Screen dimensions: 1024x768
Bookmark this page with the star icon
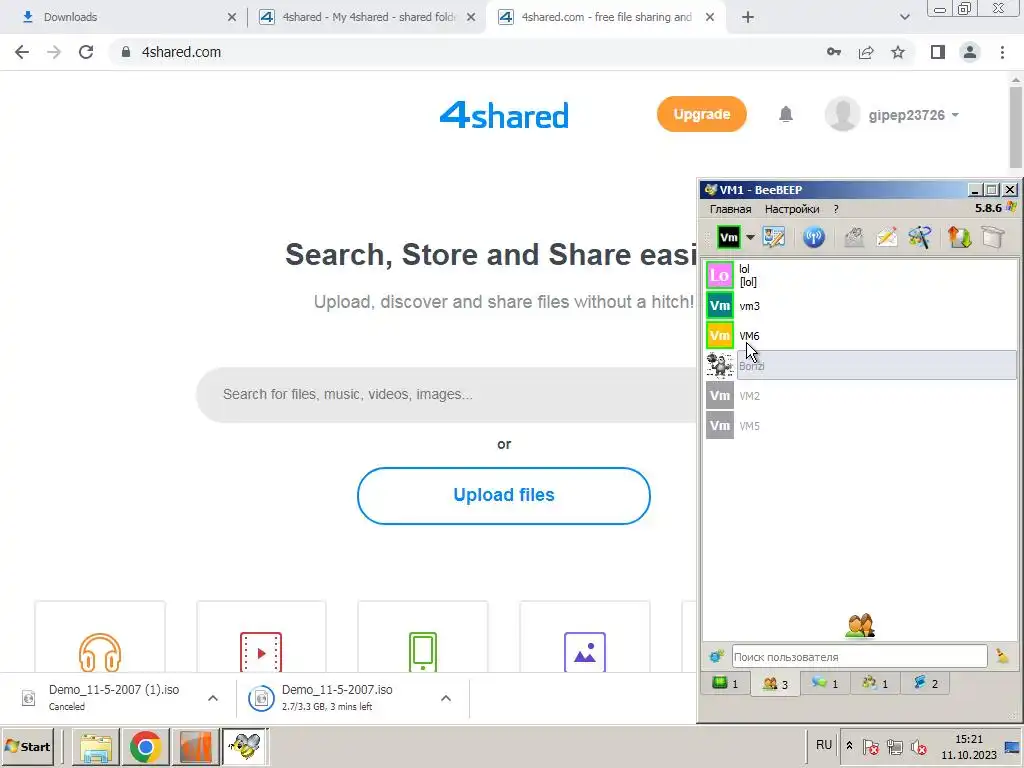(x=898, y=52)
